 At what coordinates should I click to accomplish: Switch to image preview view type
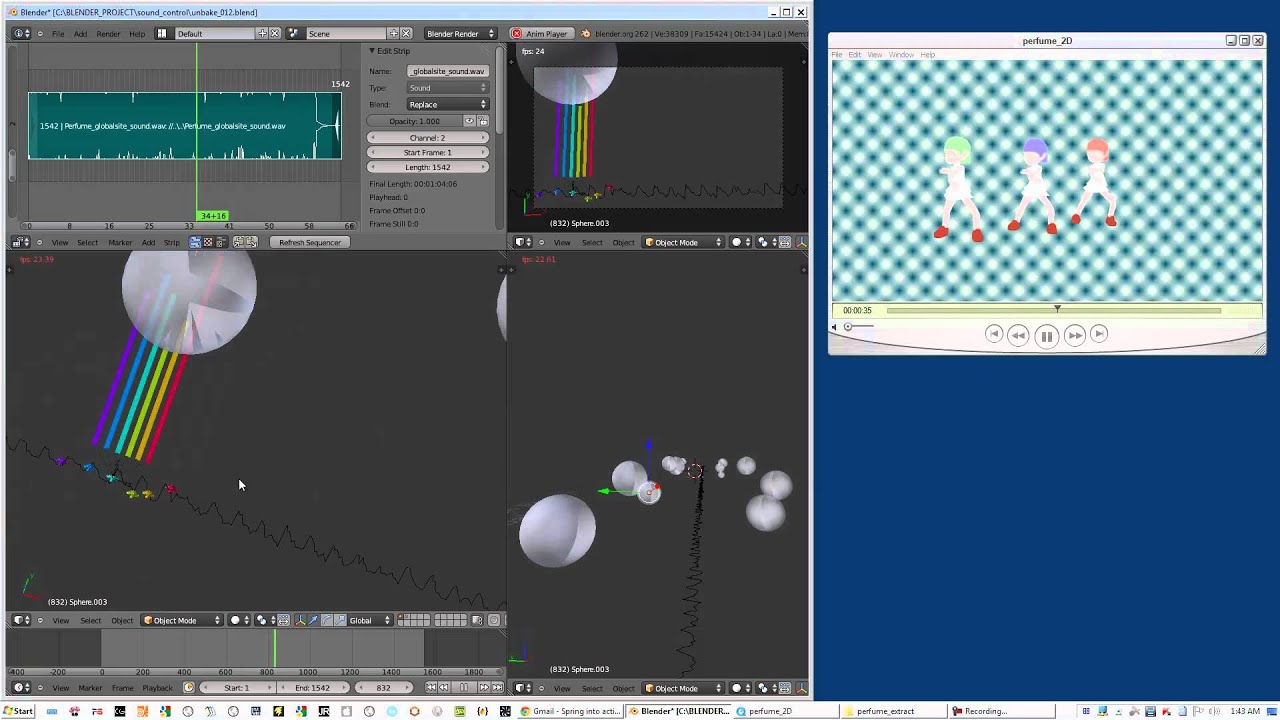pos(208,242)
